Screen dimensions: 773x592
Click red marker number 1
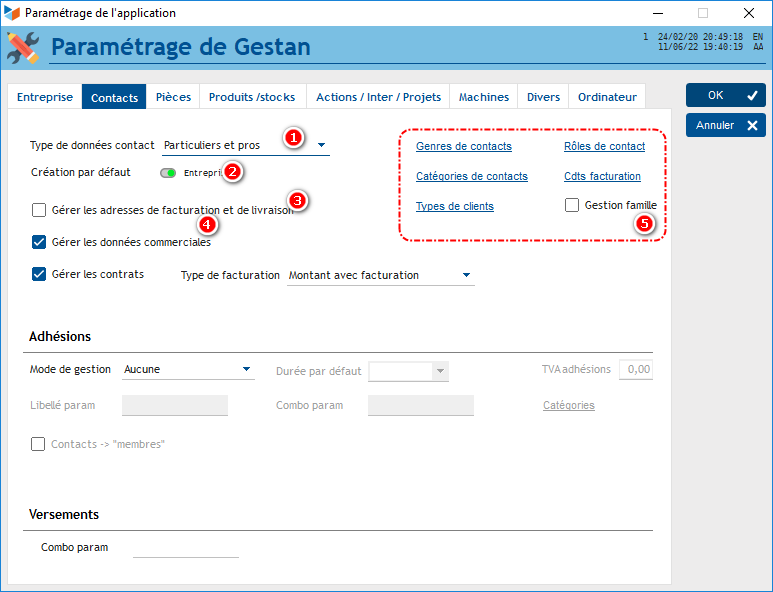click(293, 138)
